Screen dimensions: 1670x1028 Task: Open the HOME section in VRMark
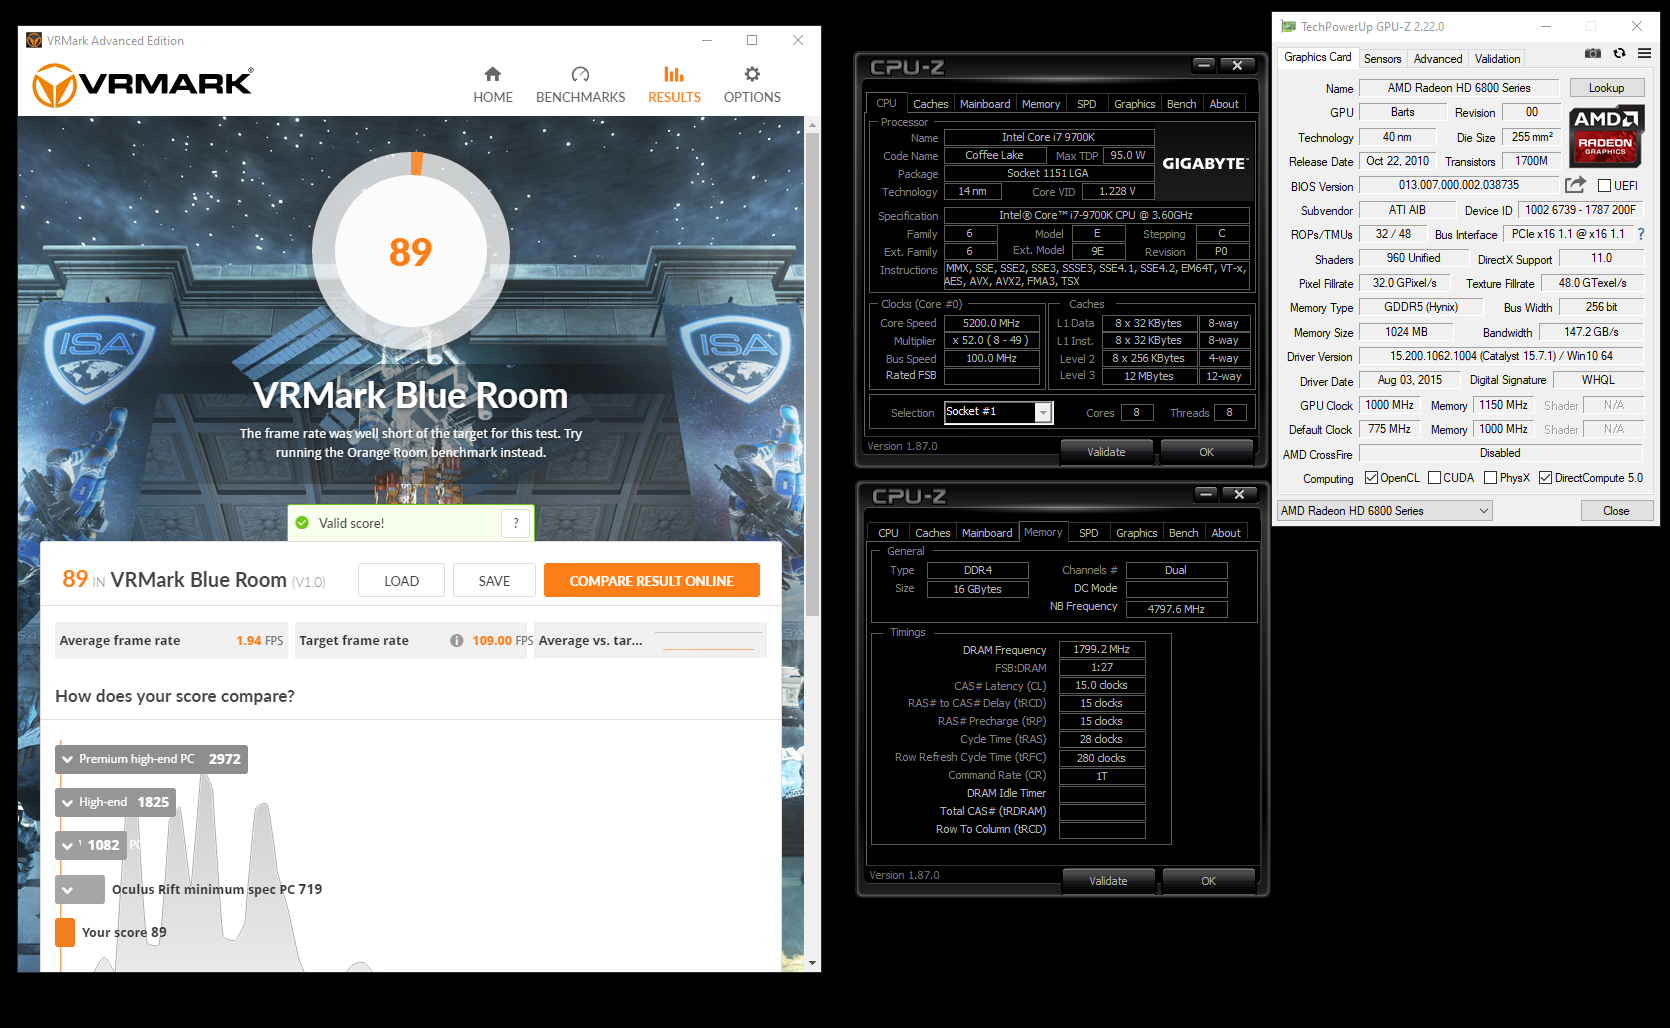pos(492,85)
